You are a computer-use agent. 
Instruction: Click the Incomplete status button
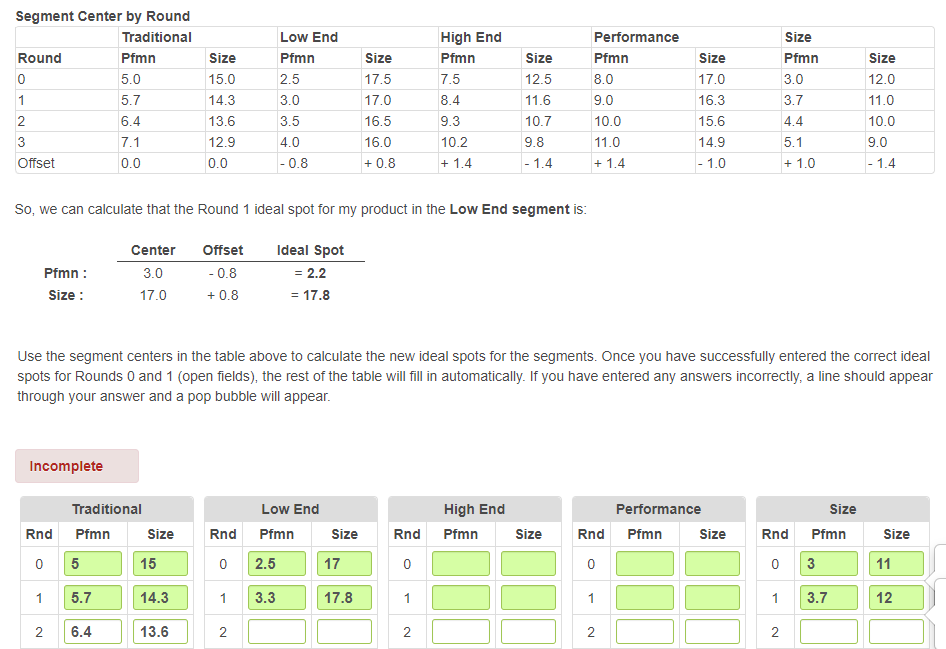[77, 466]
